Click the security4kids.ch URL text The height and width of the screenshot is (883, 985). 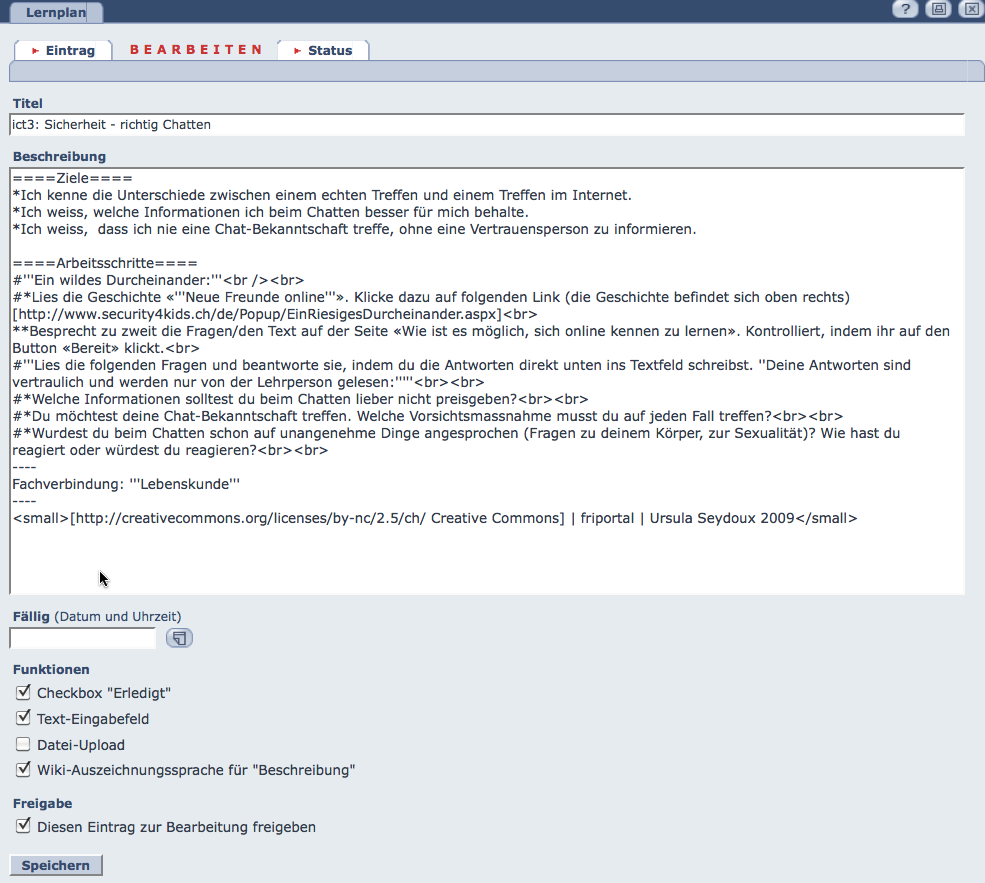coord(258,314)
